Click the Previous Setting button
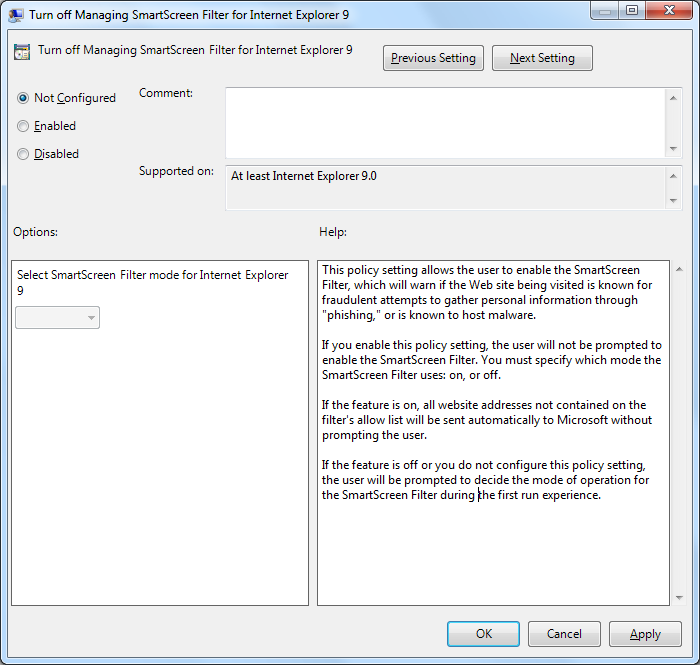 433,58
